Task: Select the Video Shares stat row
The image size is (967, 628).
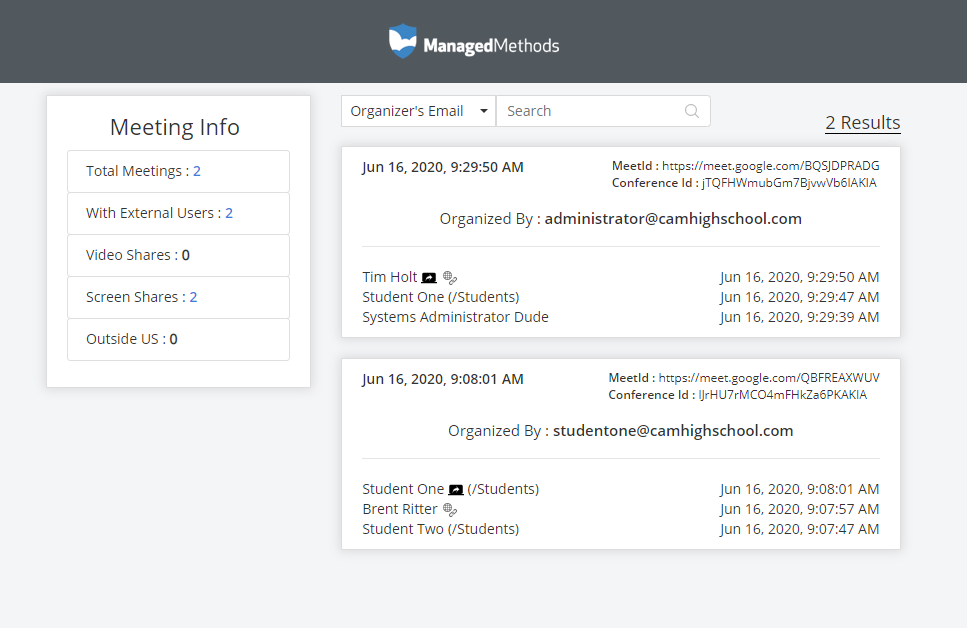Action: (178, 255)
